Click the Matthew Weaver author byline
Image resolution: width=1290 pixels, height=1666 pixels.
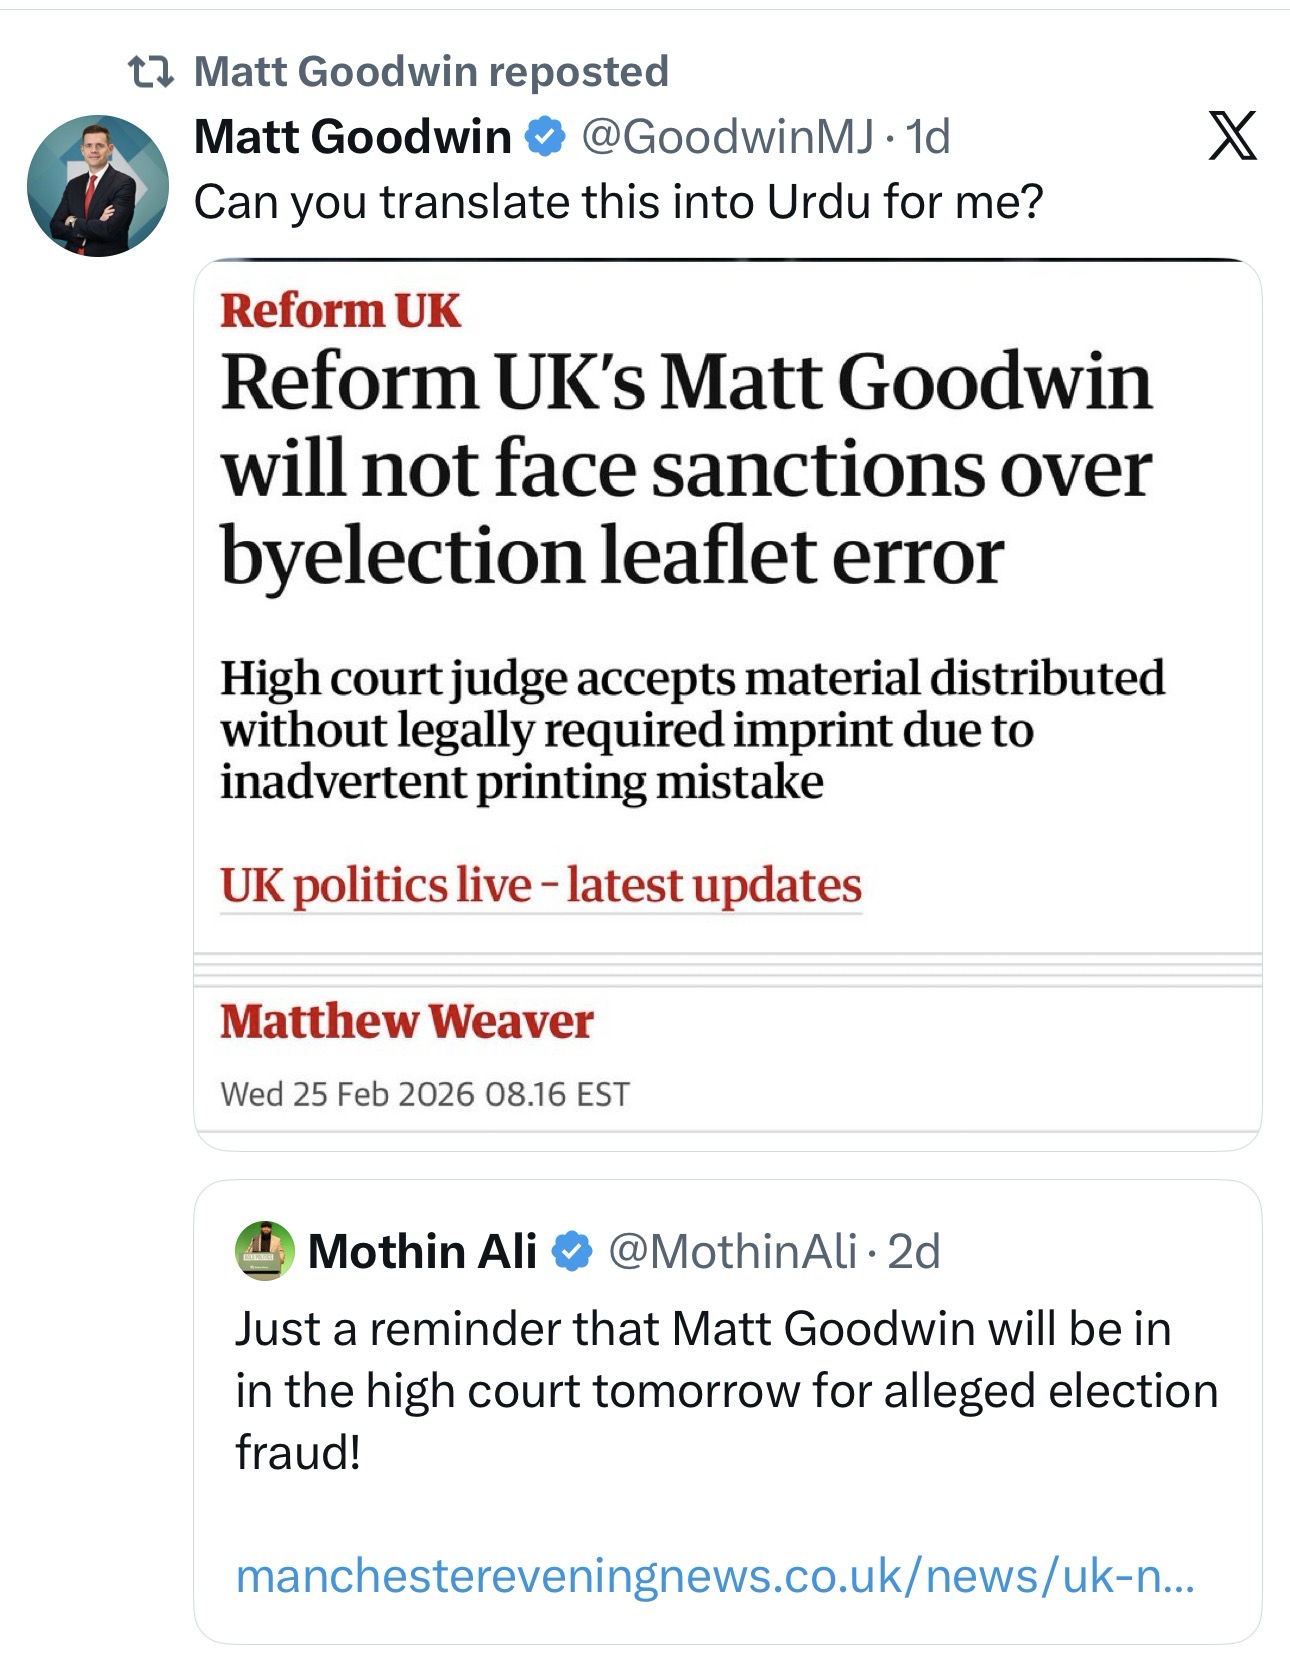pos(406,1021)
